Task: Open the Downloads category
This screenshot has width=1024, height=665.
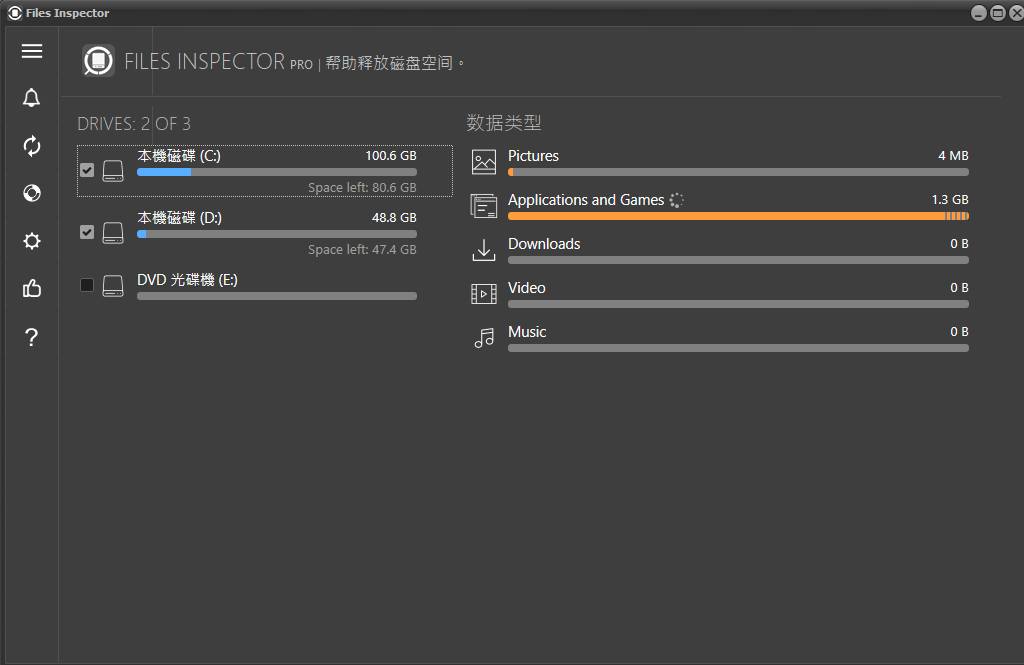Action: click(544, 244)
